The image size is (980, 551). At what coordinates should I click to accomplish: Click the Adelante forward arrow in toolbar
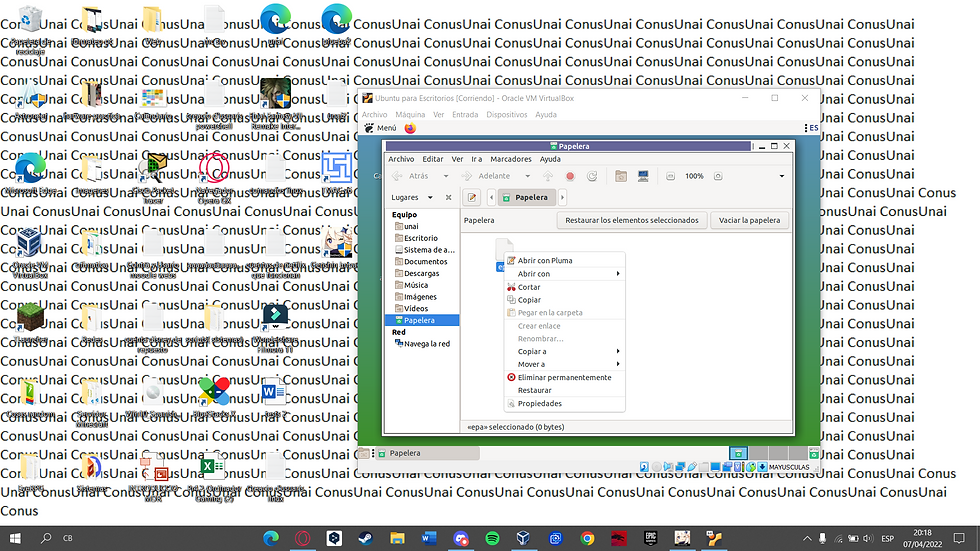(x=466, y=176)
